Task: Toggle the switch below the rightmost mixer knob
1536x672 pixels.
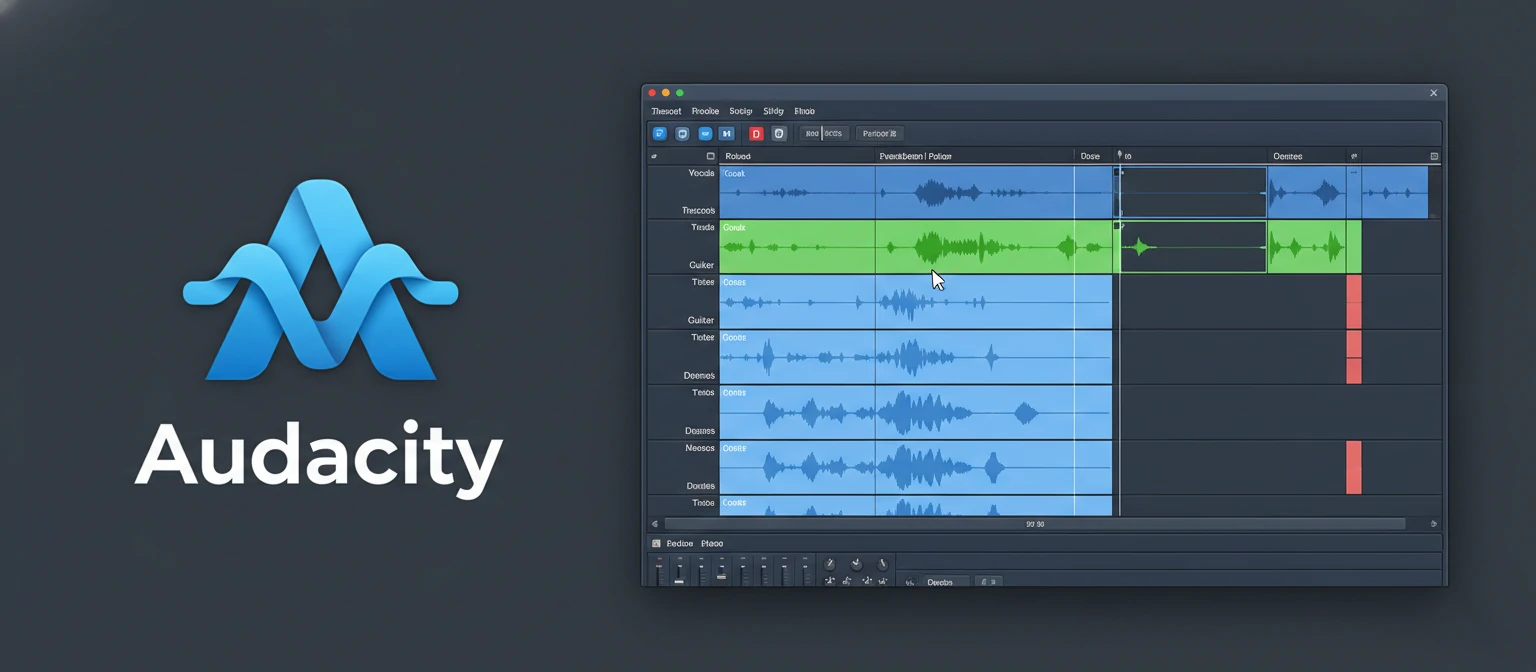Action: pos(883,580)
